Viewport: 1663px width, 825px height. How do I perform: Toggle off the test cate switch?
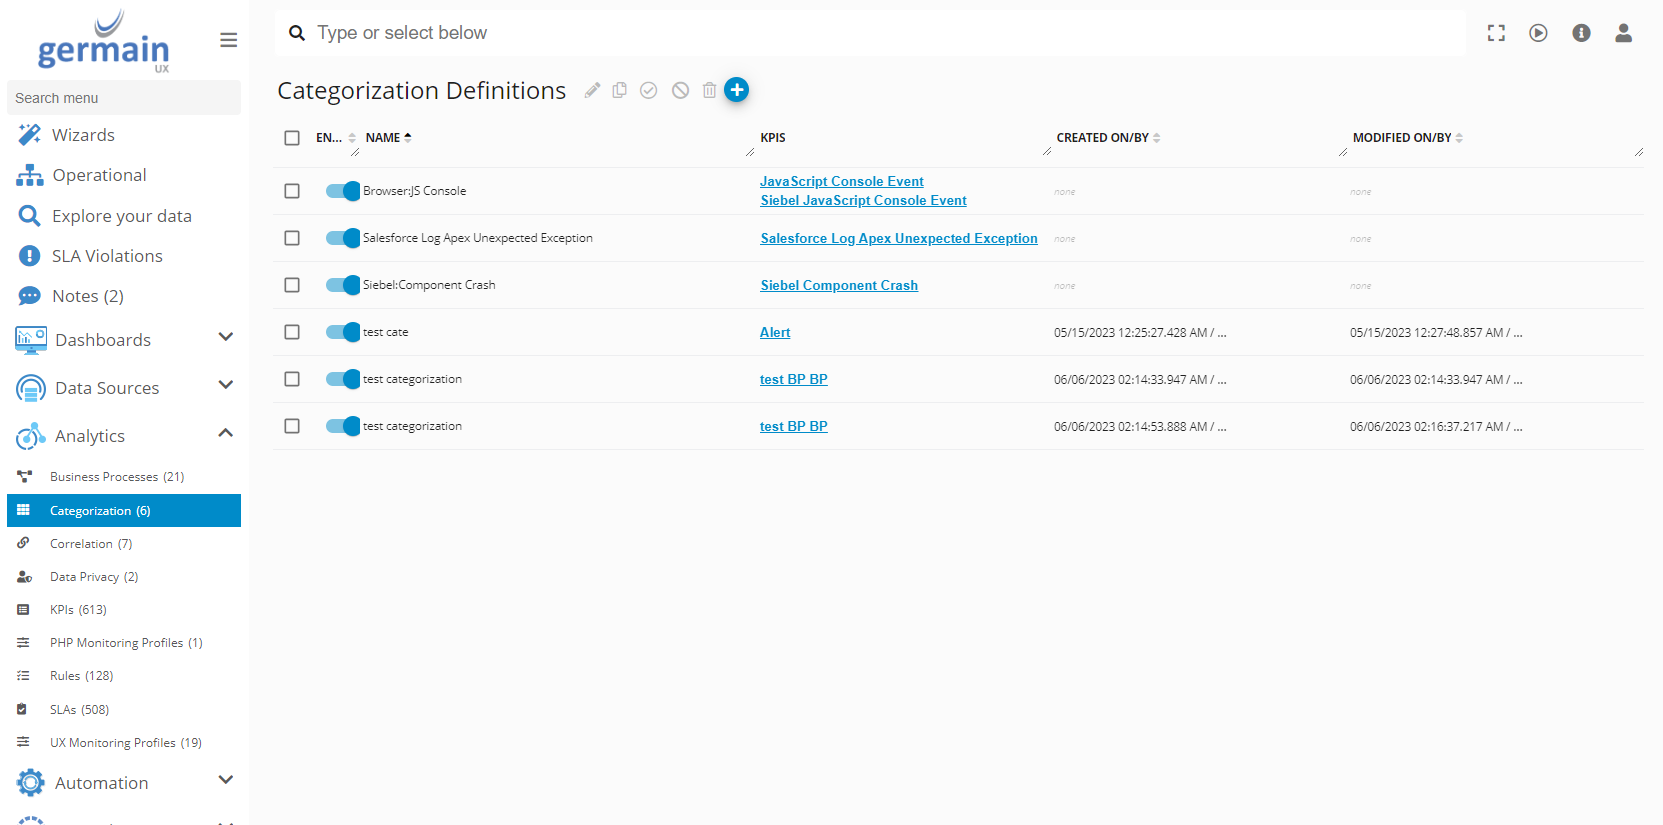[343, 332]
